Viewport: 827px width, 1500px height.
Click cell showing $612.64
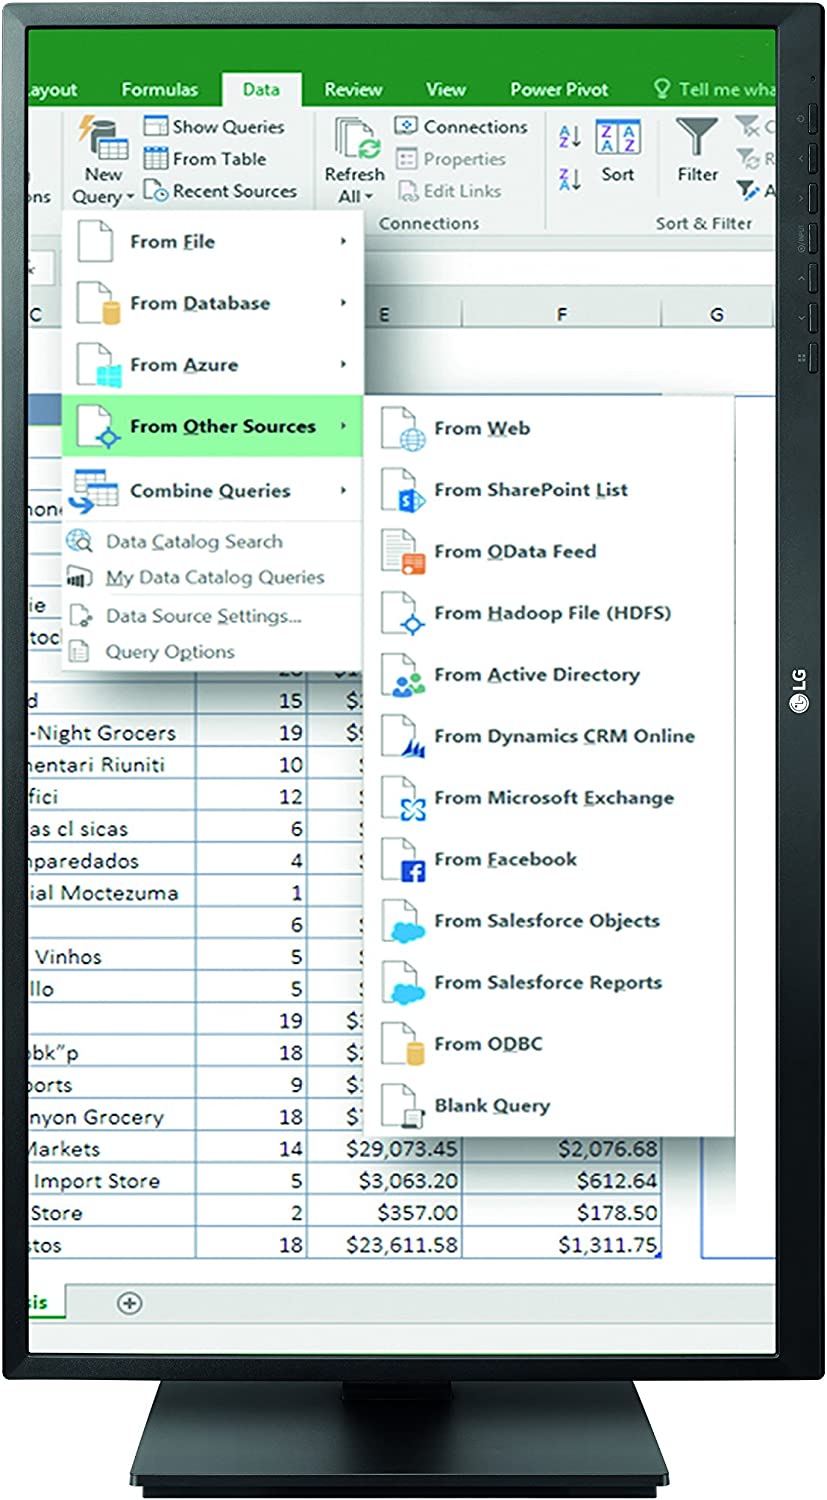click(562, 1181)
